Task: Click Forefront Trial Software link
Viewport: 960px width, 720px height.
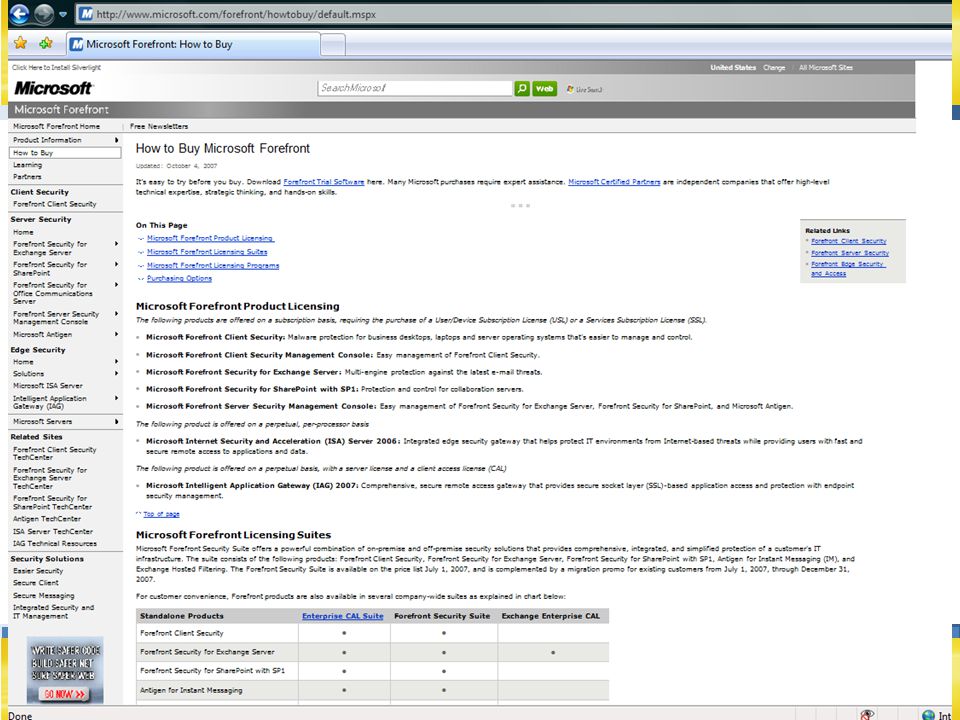Action: pyautogui.click(x=324, y=182)
